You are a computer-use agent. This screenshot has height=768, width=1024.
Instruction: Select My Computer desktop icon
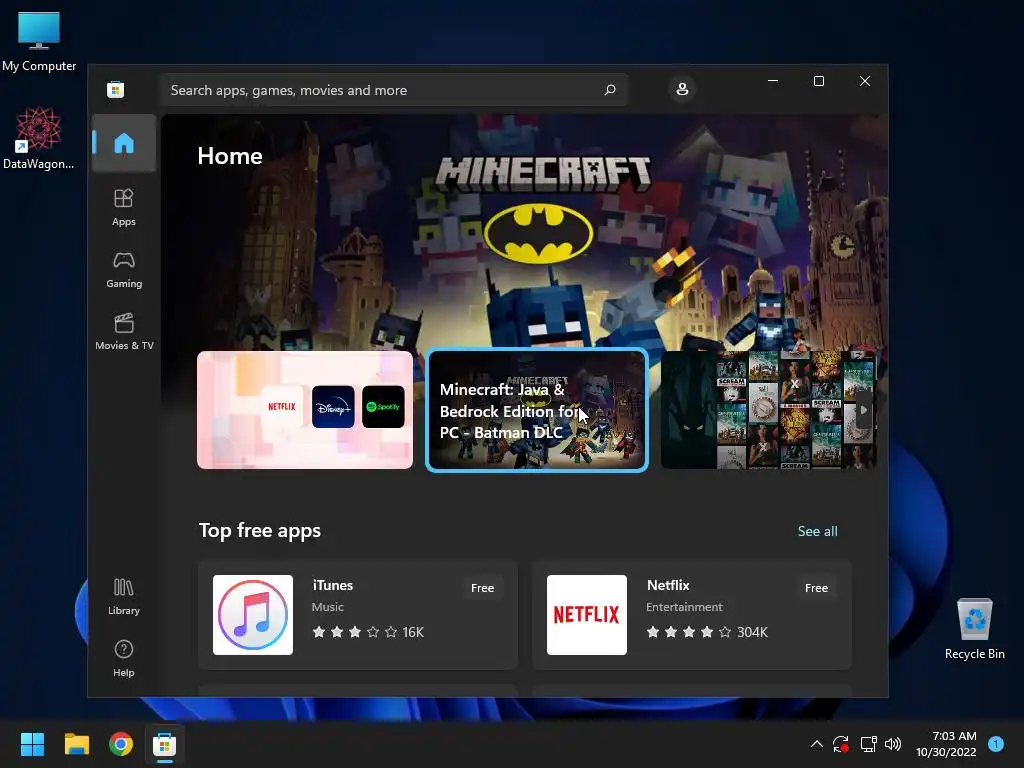pyautogui.click(x=39, y=41)
